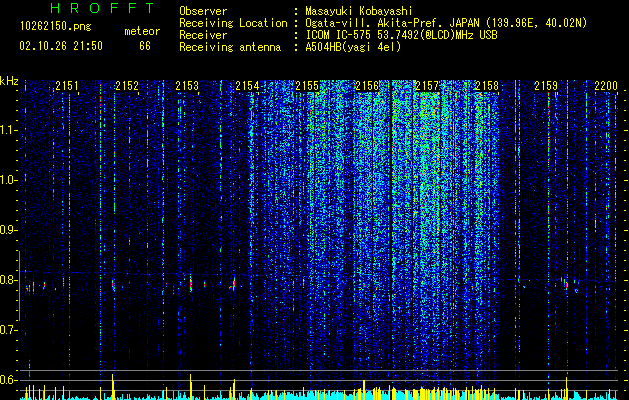Click the 1.1 kHz axis label
Screen dimensions: 629x400
8,130
